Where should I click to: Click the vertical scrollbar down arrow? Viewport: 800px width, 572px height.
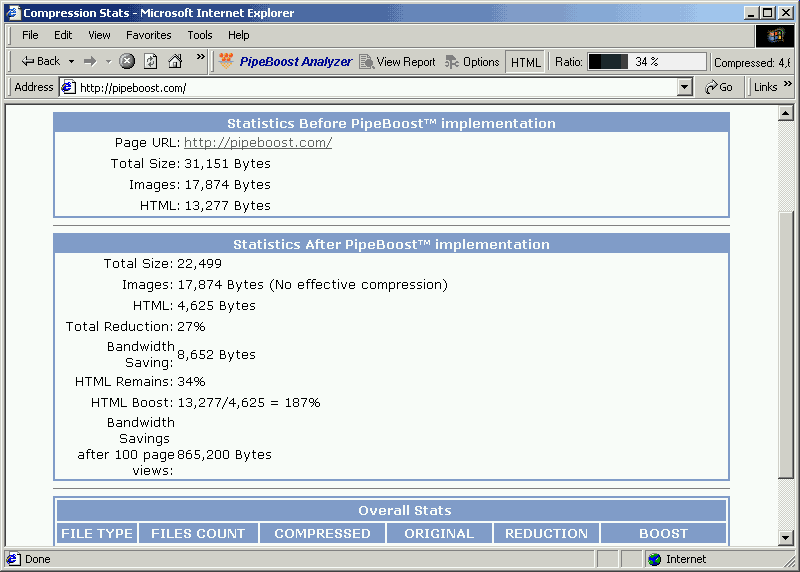tap(786, 538)
